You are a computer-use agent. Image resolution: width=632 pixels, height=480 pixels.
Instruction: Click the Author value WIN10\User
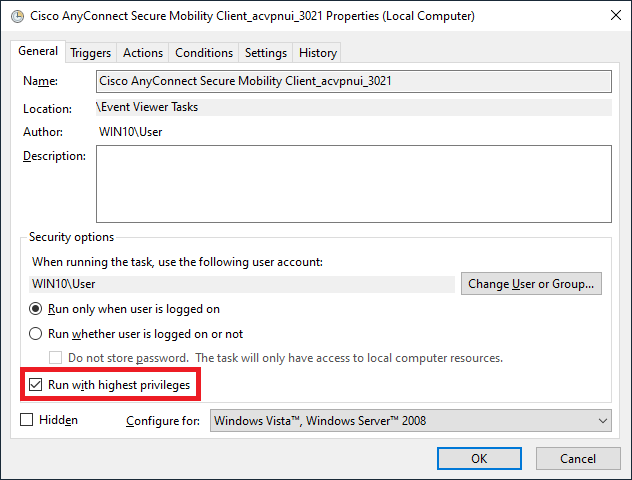tap(131, 132)
